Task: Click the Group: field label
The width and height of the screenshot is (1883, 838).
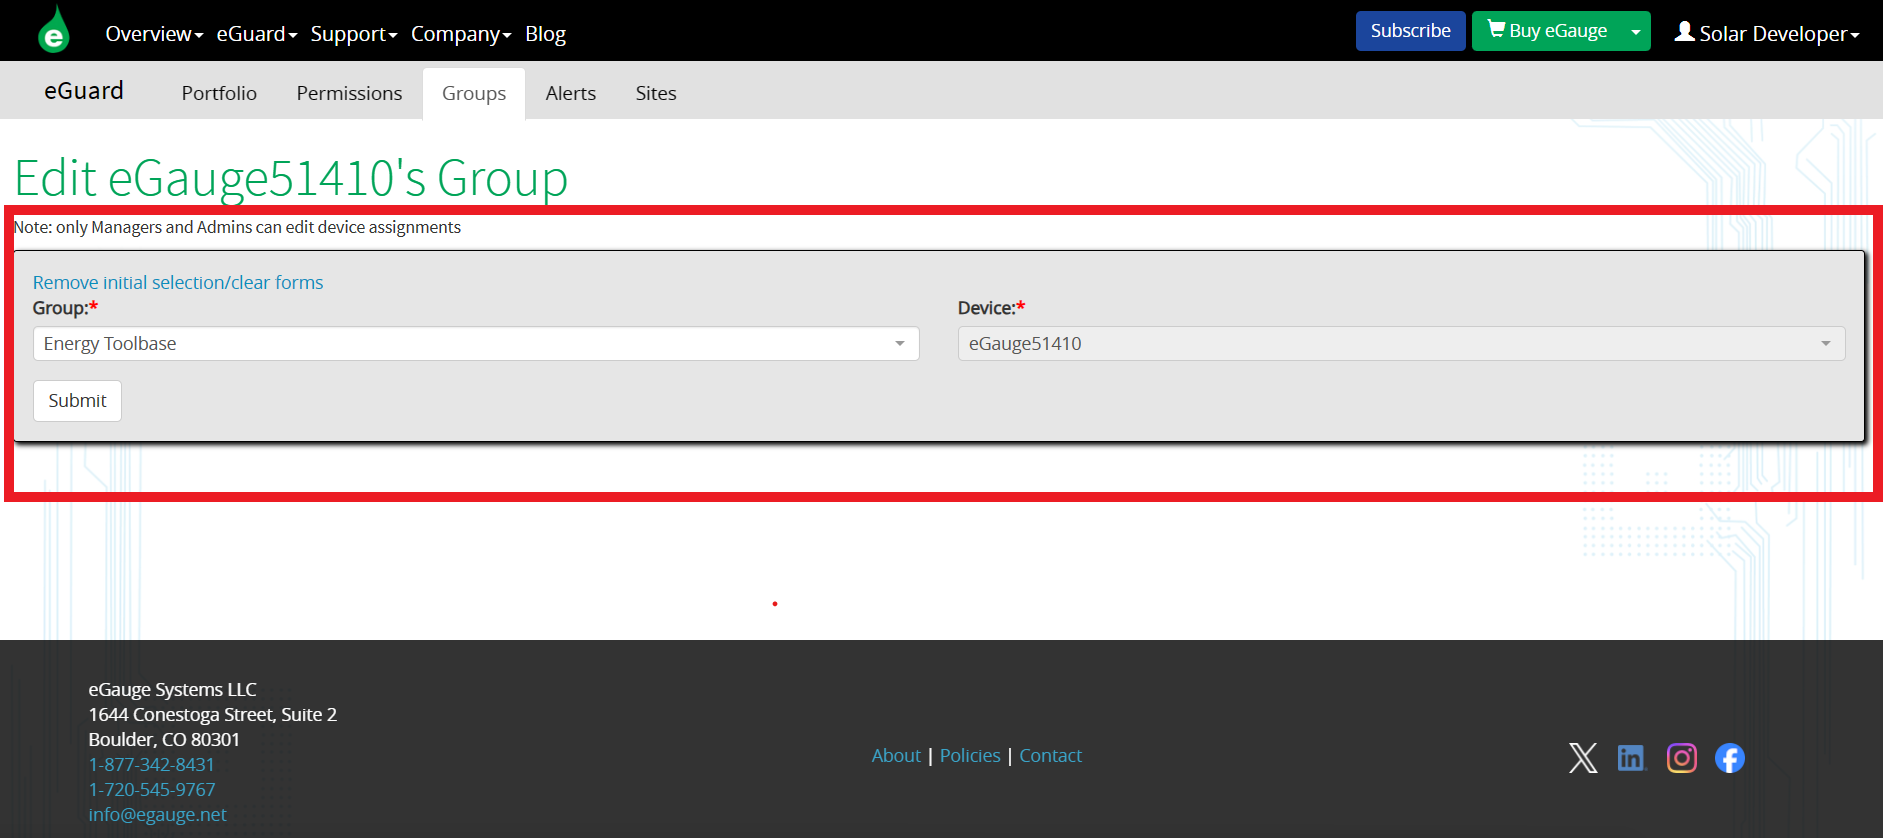Action: coord(65,308)
